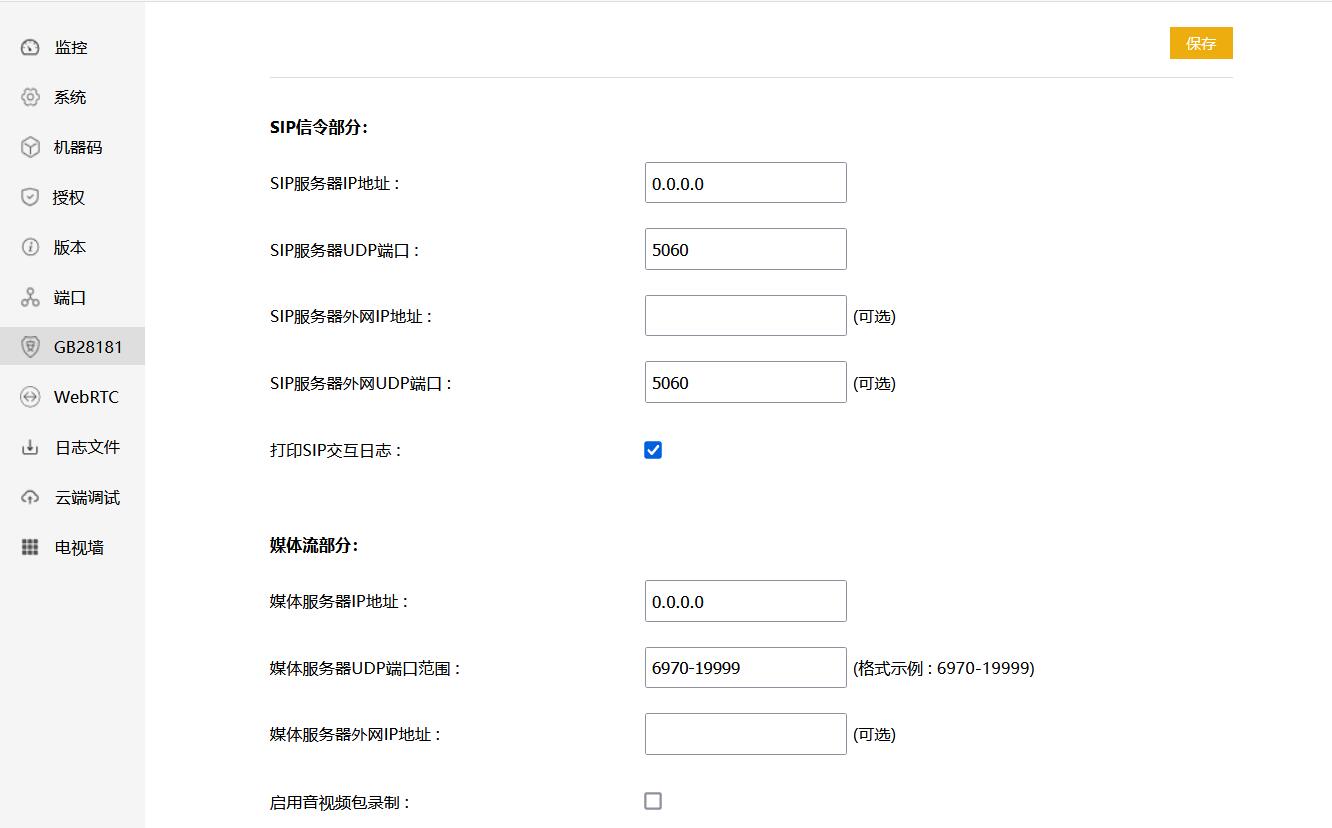Click the 监控 dashboard gauge icon

coord(30,47)
